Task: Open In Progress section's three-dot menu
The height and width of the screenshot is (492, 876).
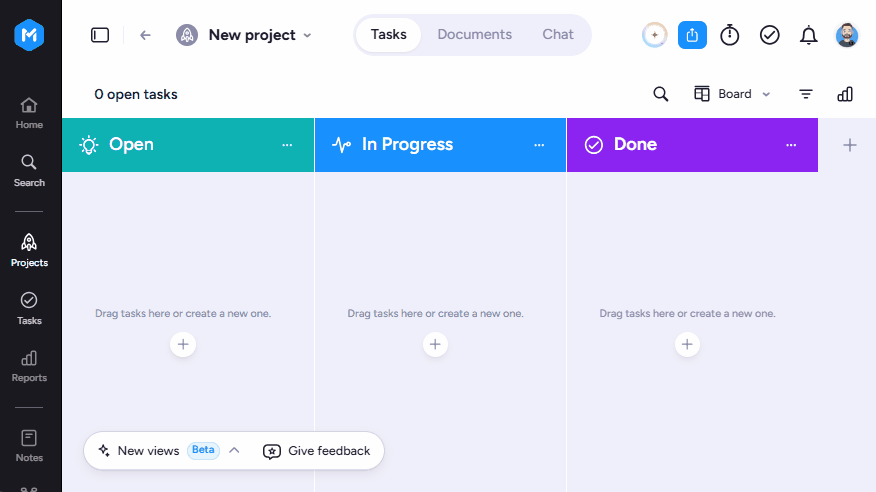Action: click(539, 145)
